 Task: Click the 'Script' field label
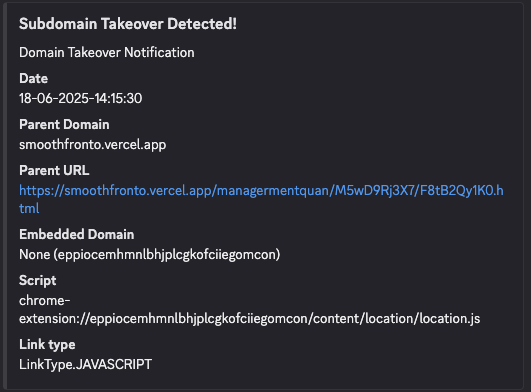click(38, 281)
